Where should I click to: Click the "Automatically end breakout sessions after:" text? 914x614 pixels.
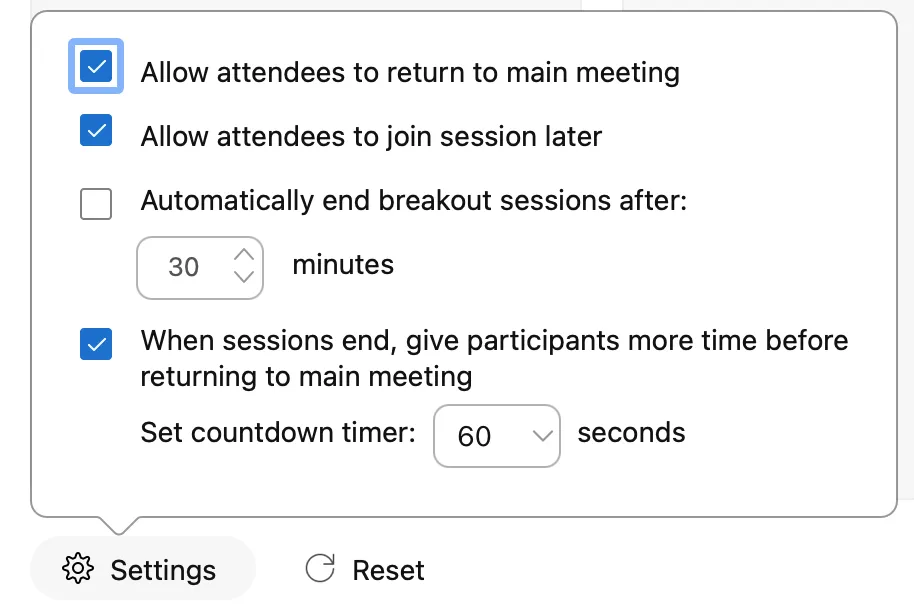tap(414, 201)
